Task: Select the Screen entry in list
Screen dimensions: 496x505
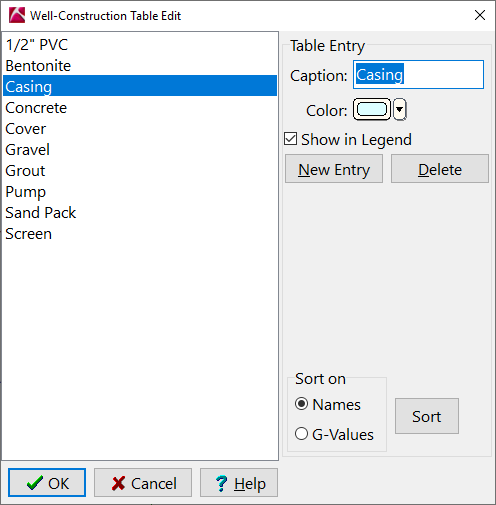Action: click(x=140, y=234)
